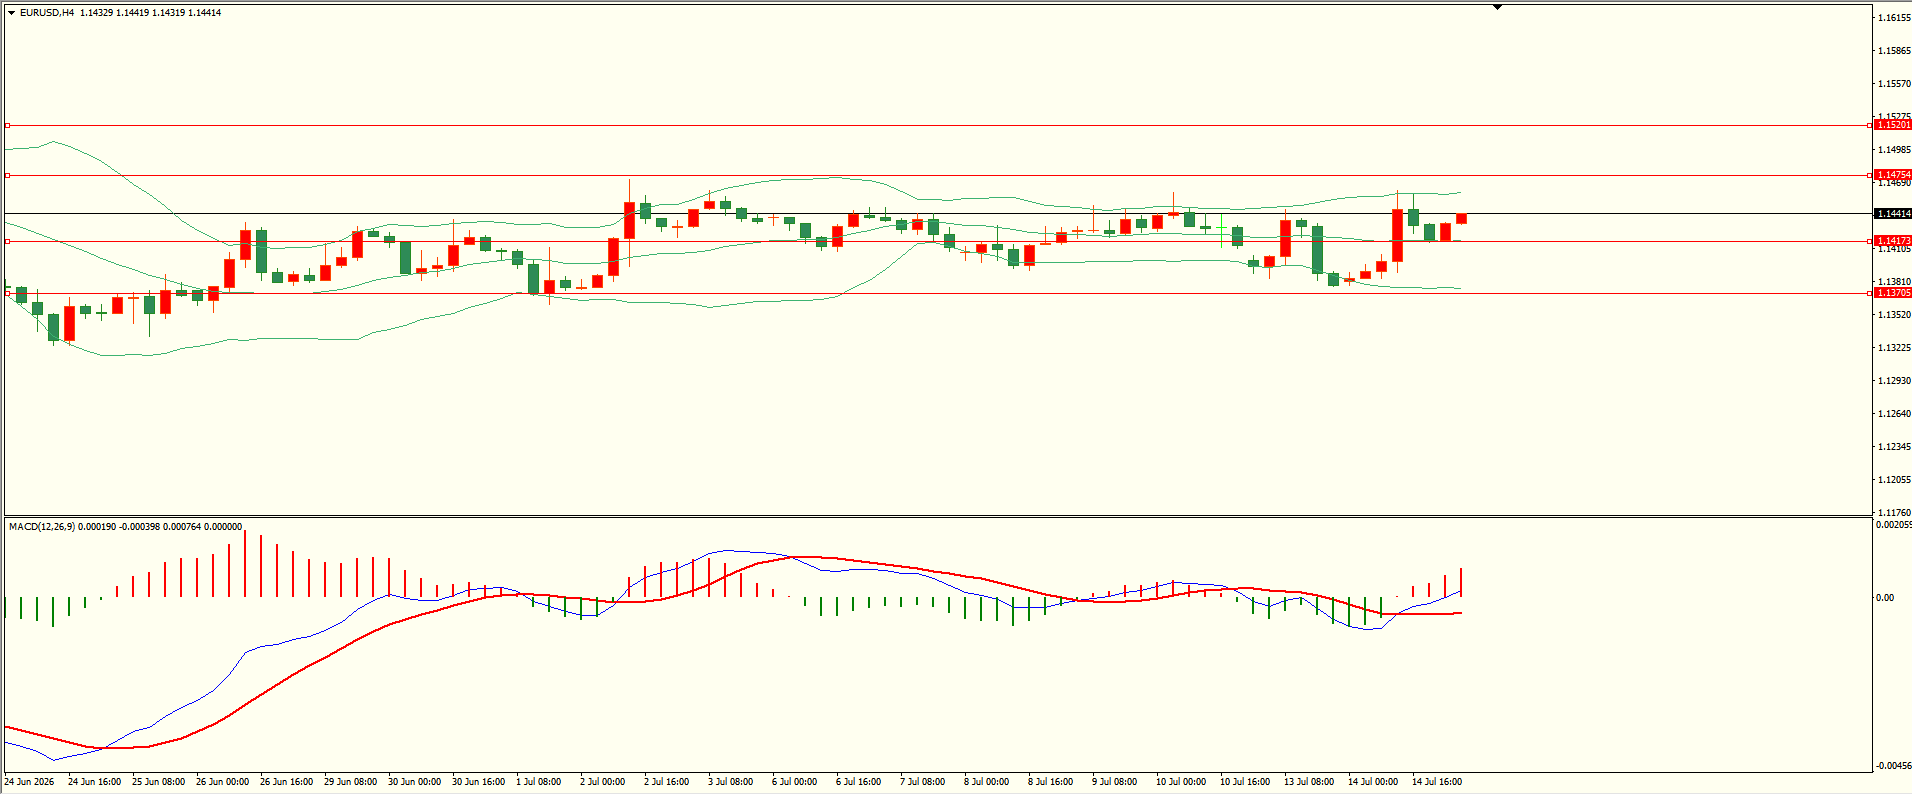Click the 24 Jun 2026 date label
This screenshot has width=1912, height=795.
pyautogui.click(x=29, y=782)
